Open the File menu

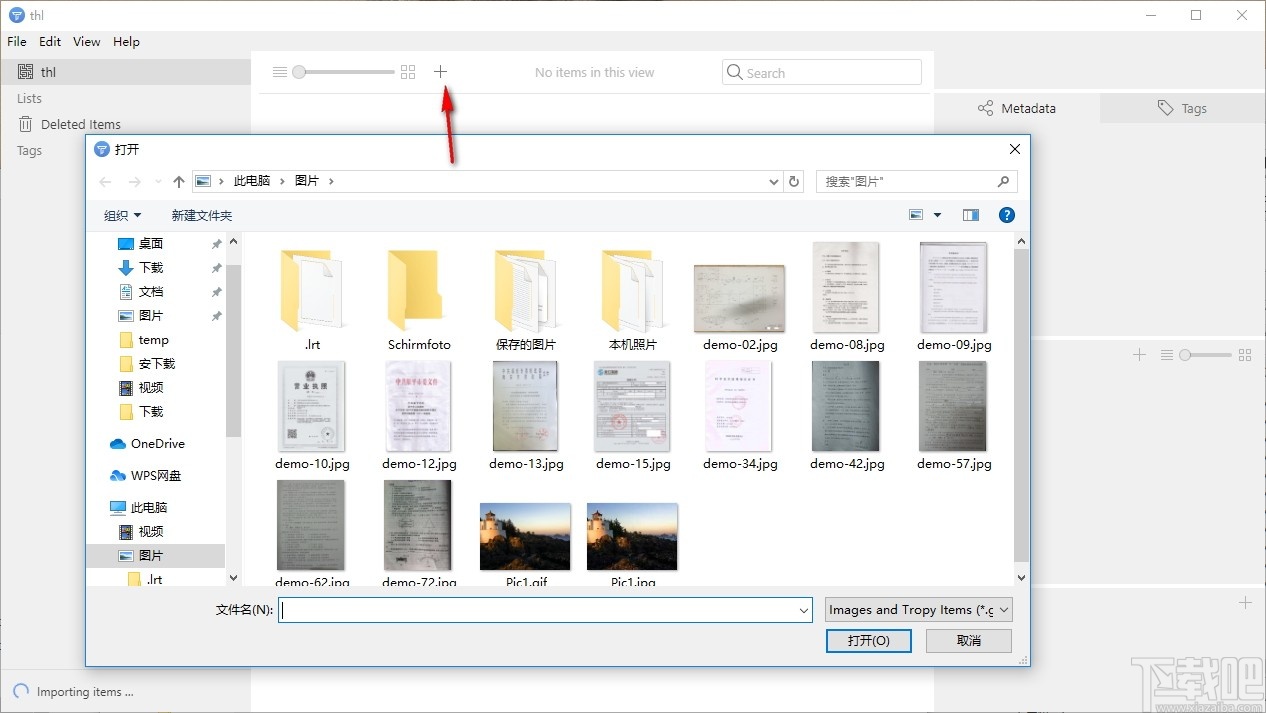17,42
